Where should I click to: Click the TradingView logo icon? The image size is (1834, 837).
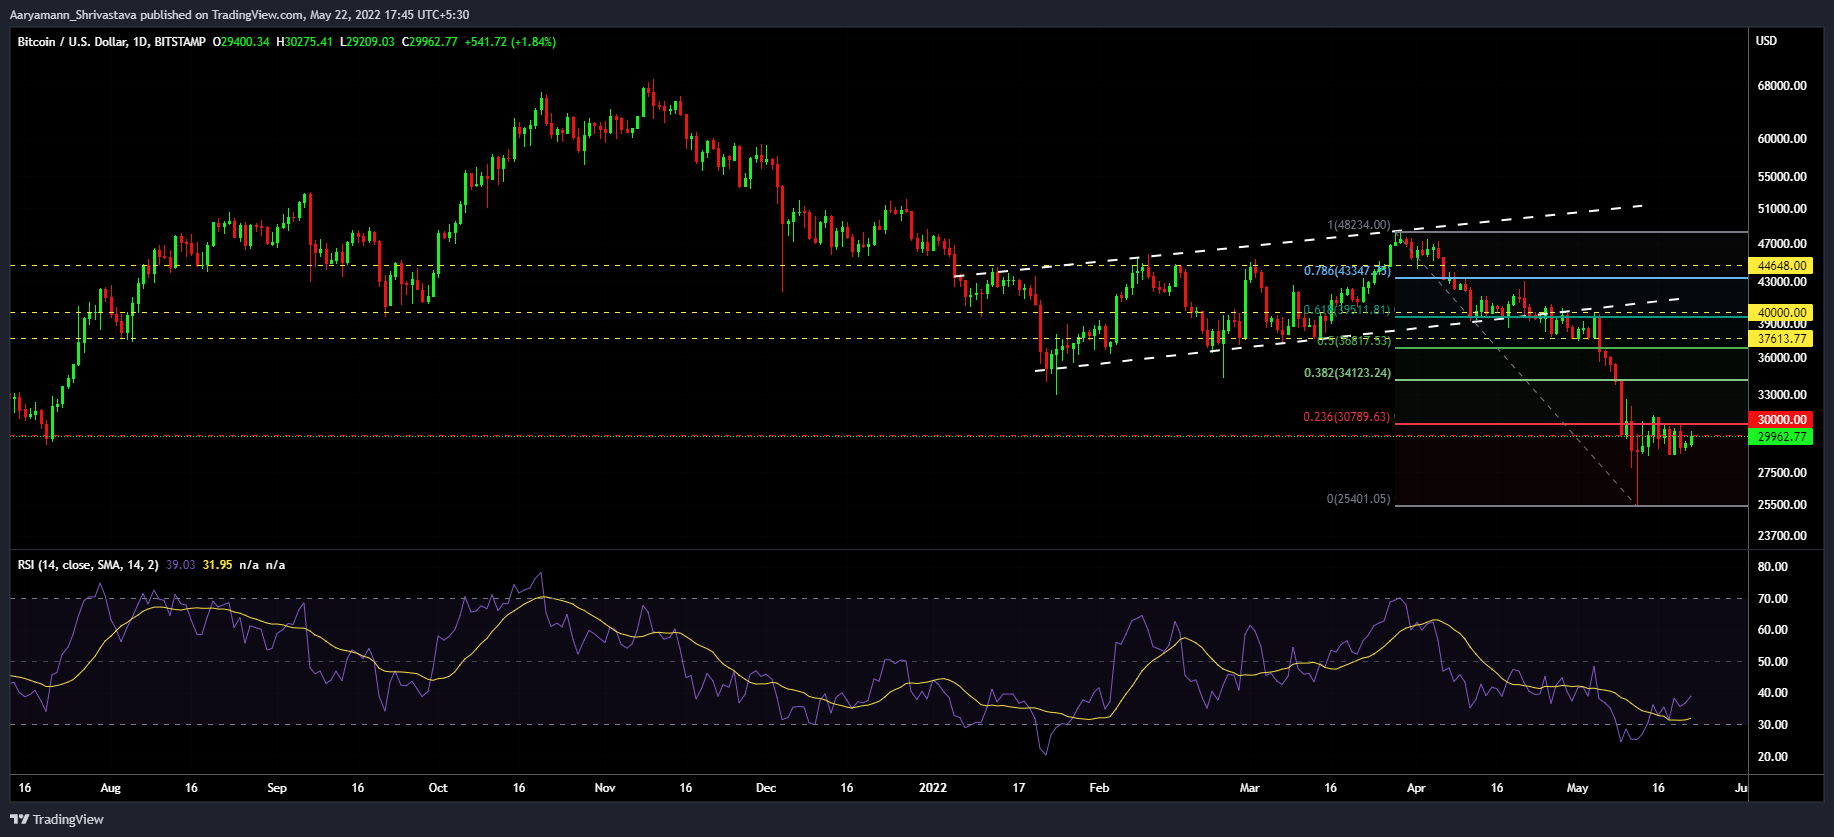click(x=20, y=819)
